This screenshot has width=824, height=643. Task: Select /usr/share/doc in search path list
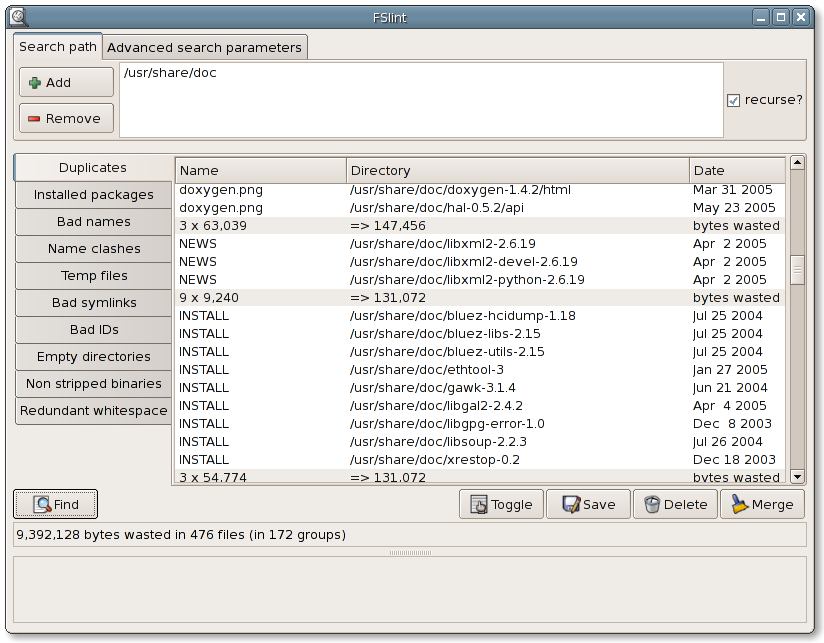[170, 72]
